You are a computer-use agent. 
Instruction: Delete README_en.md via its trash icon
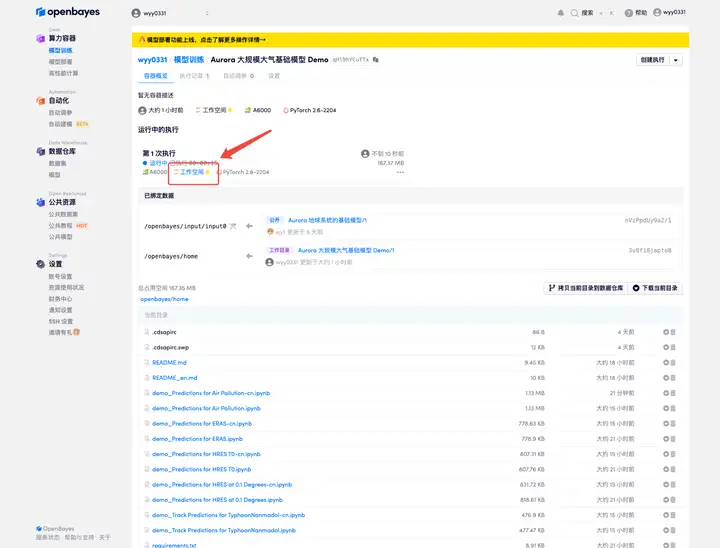pos(673,378)
